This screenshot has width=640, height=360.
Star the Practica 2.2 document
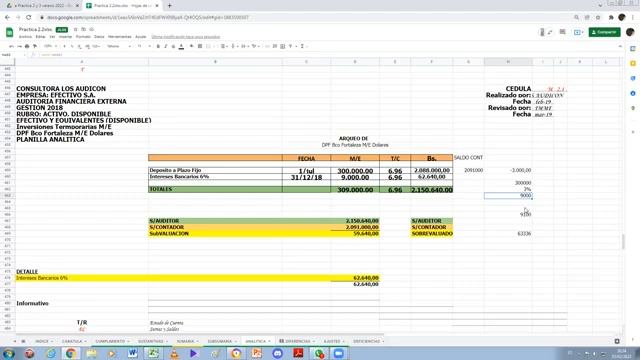pos(76,29)
